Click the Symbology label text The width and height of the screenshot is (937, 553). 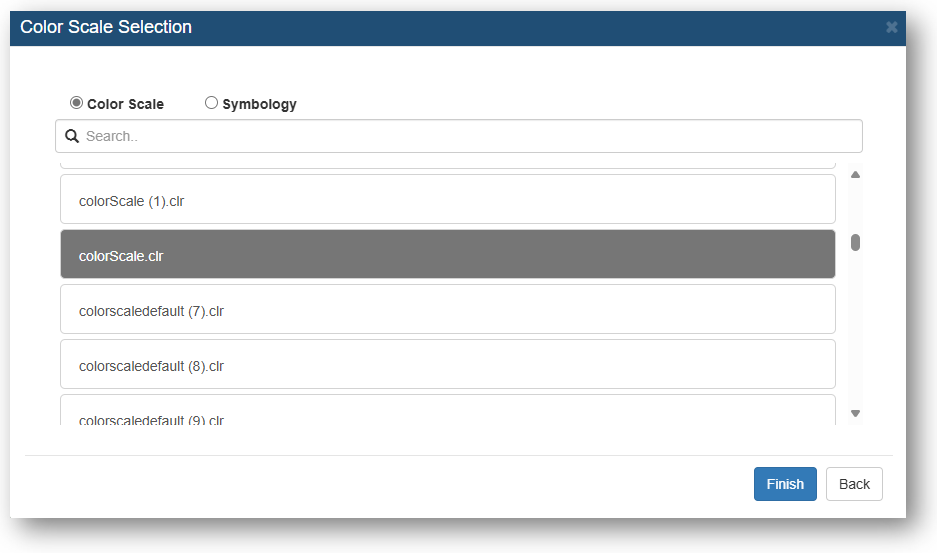[259, 104]
